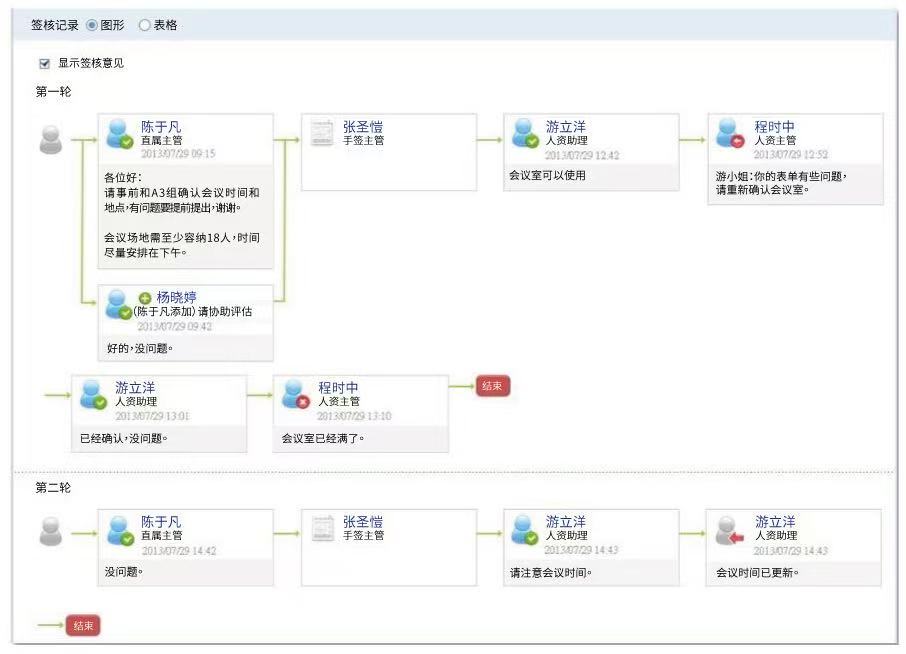Click the second round red 结束 button

click(83, 626)
